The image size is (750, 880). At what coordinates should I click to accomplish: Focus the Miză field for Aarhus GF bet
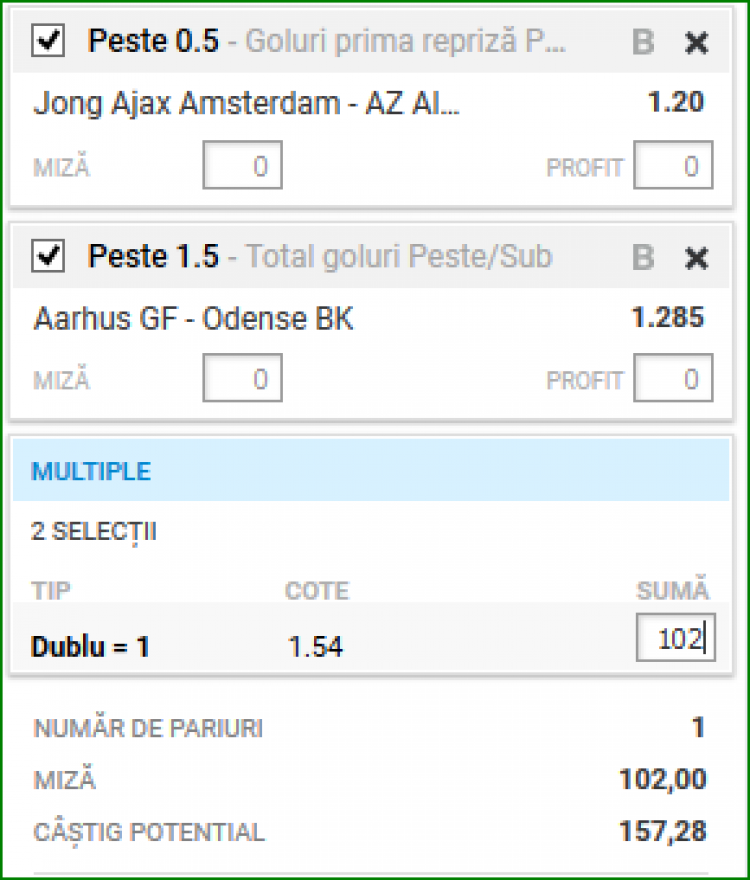point(242,379)
